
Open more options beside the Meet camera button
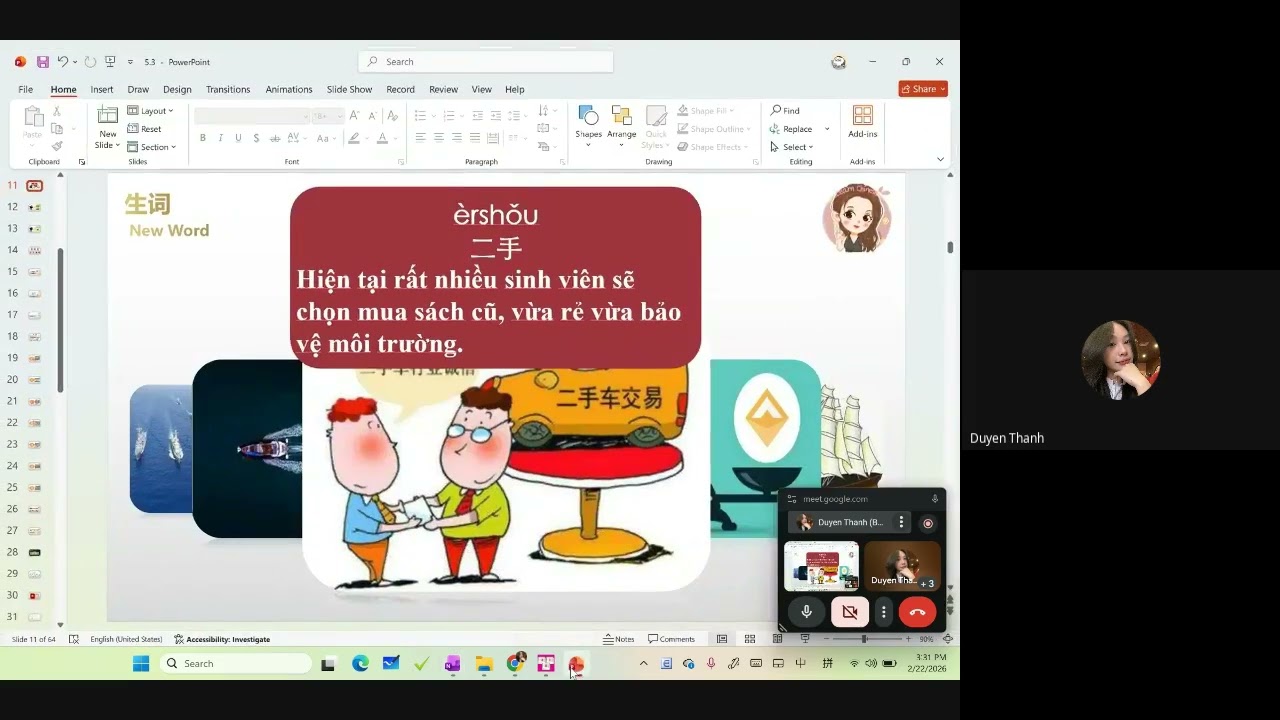click(x=883, y=612)
